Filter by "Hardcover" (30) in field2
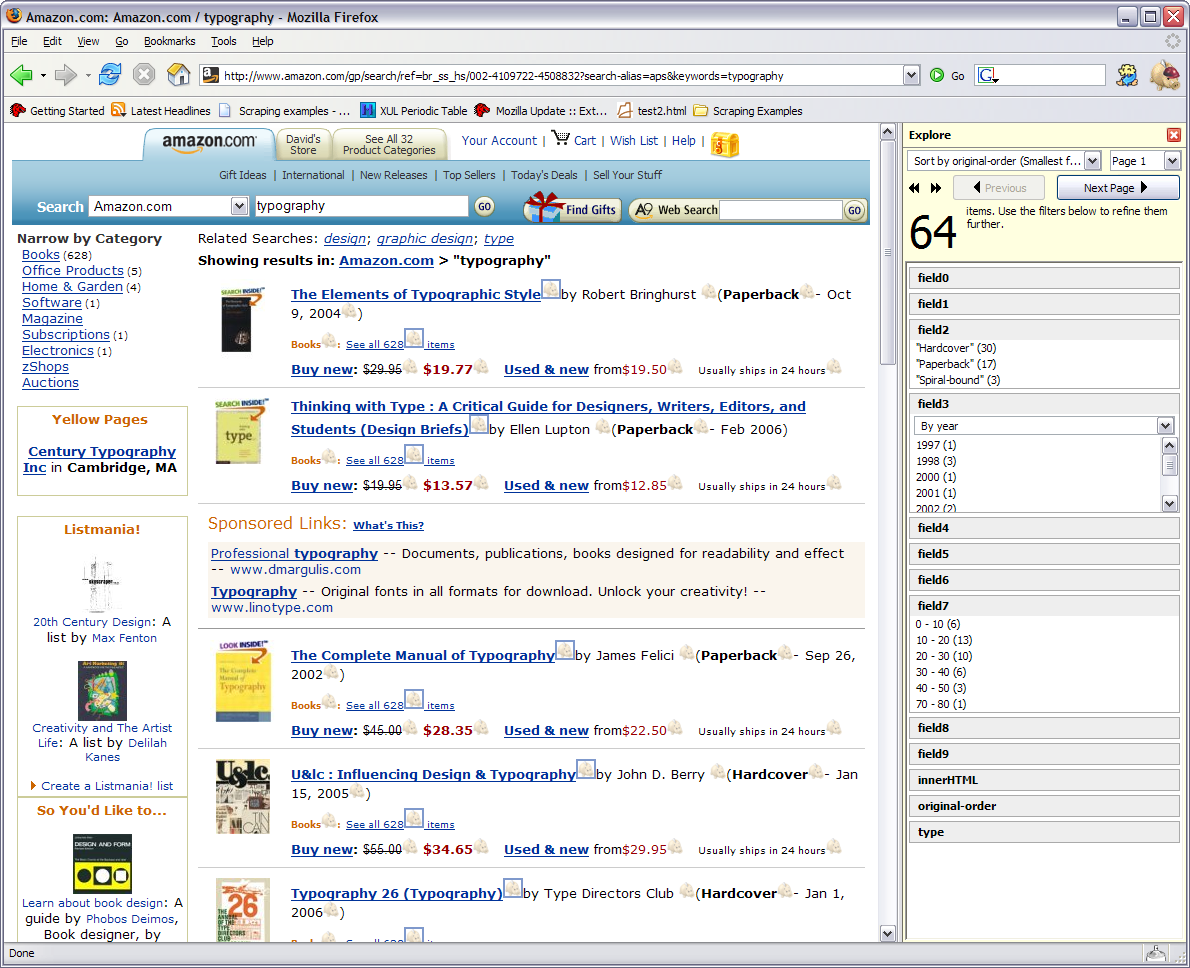Screen dimensions: 1190x968 coord(955,348)
